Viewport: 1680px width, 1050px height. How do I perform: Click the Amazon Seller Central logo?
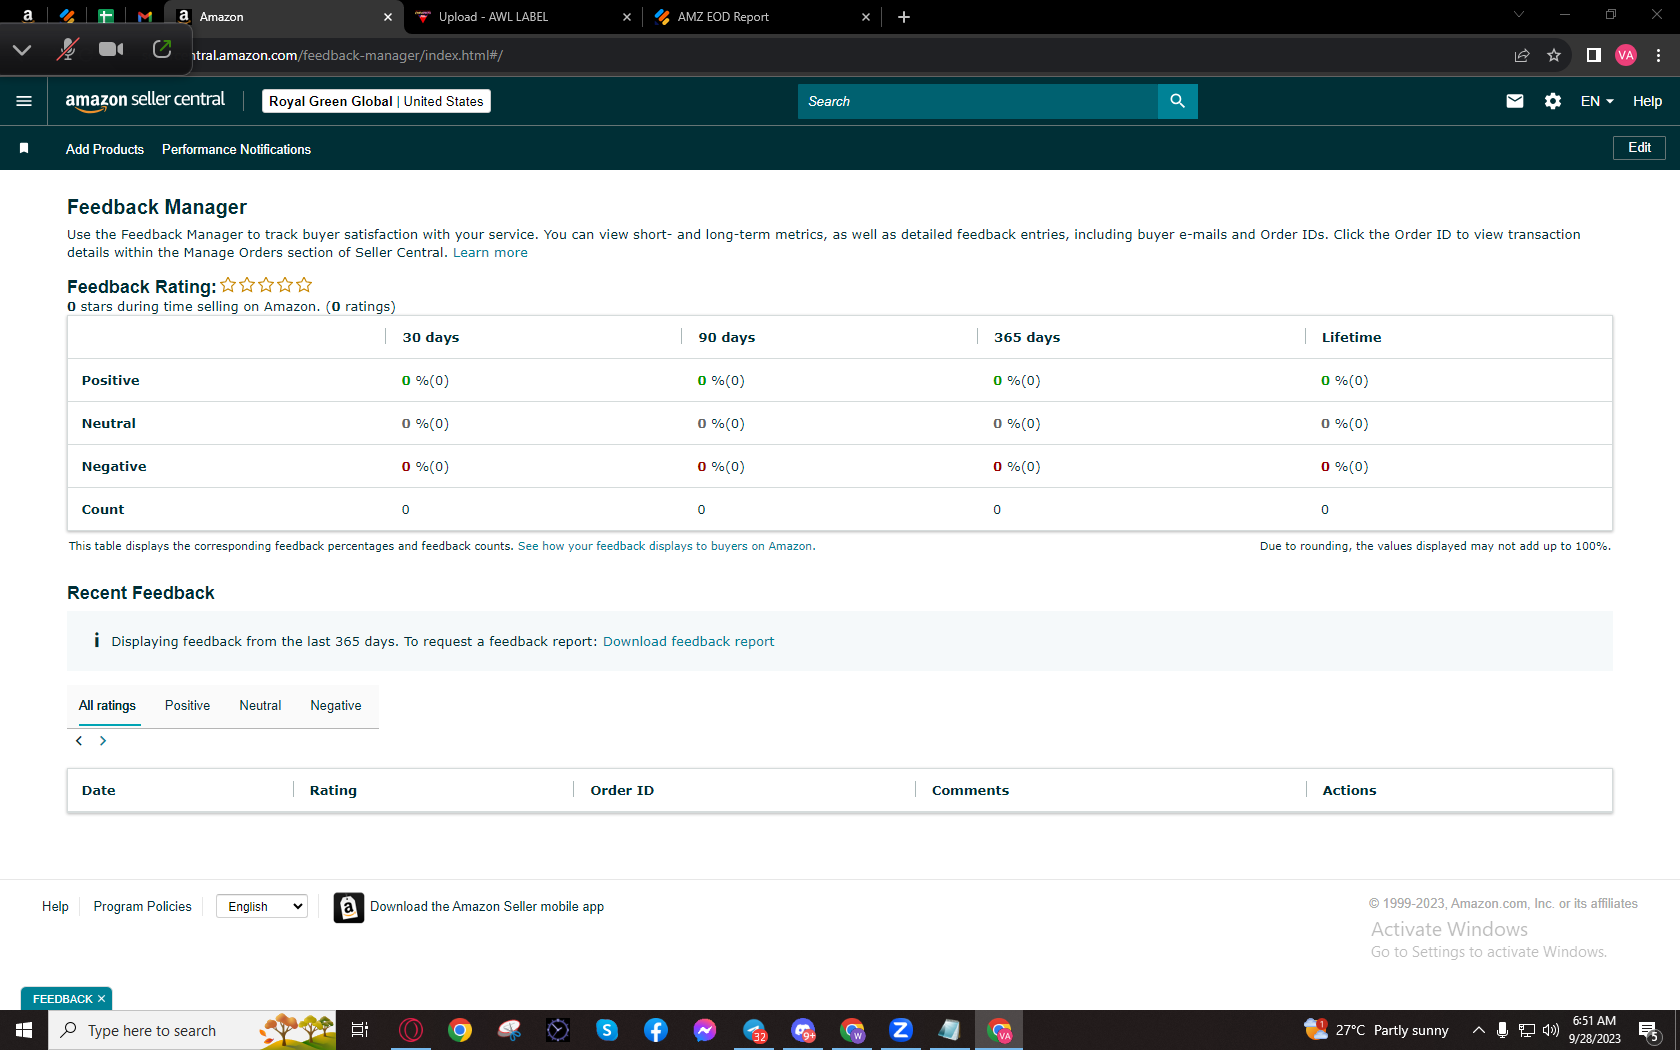[145, 100]
